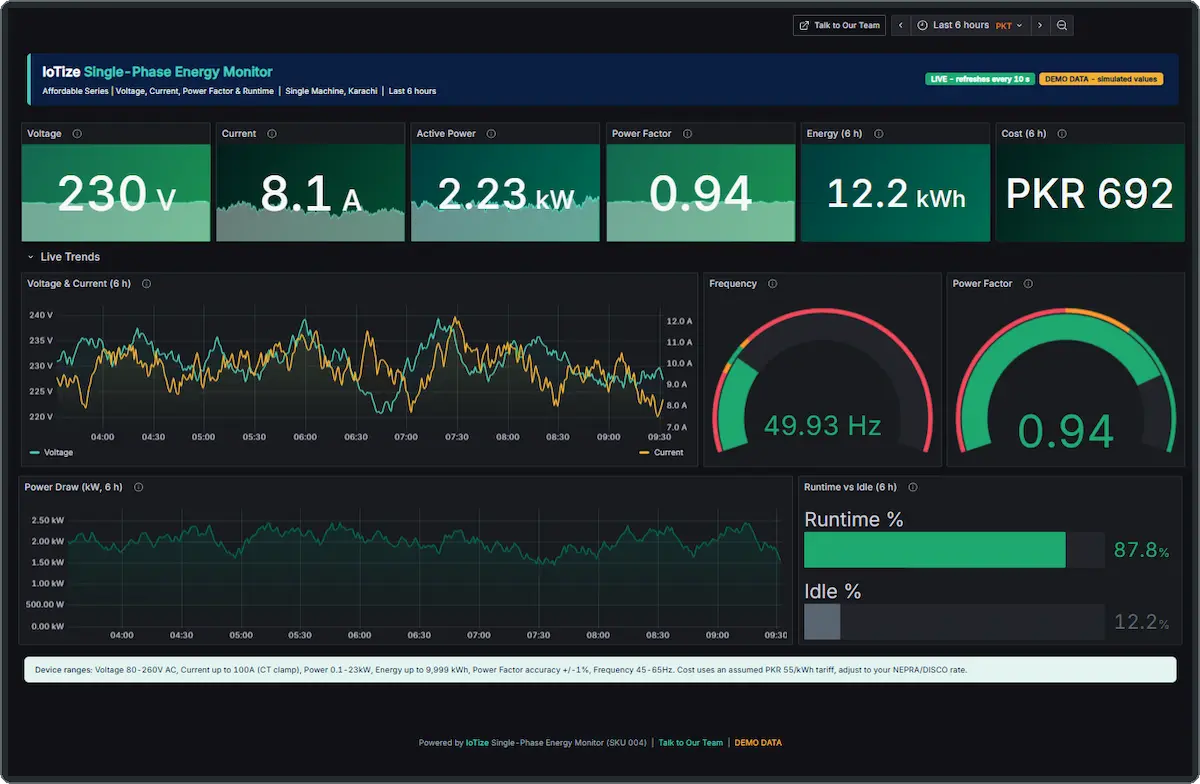The image size is (1200, 784).
Task: Click the Current panel info icon
Action: click(x=272, y=134)
